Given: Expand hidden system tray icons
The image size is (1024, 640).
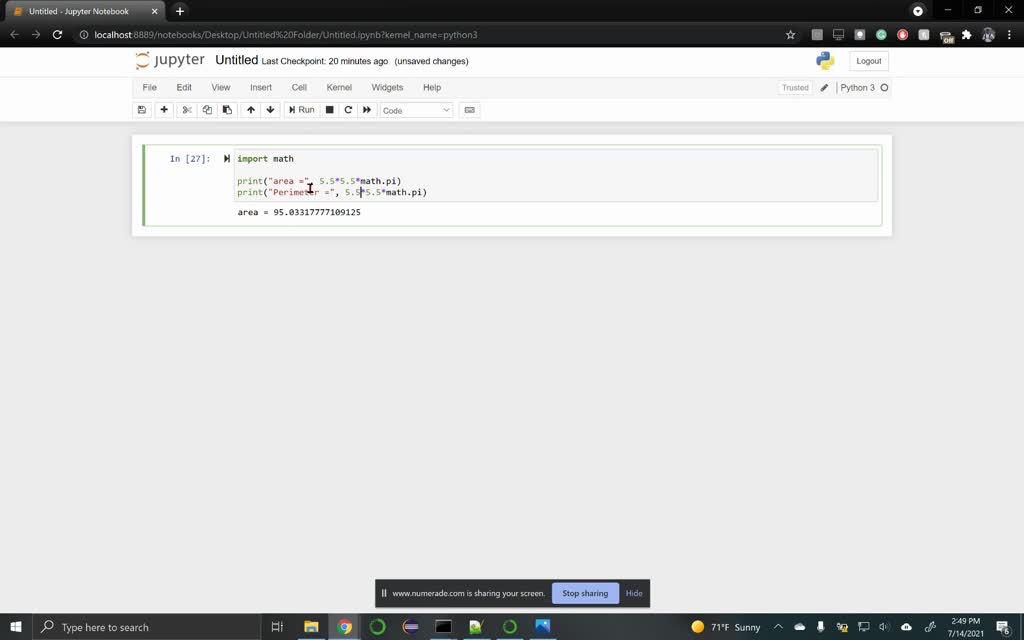Looking at the screenshot, I should pos(777,627).
